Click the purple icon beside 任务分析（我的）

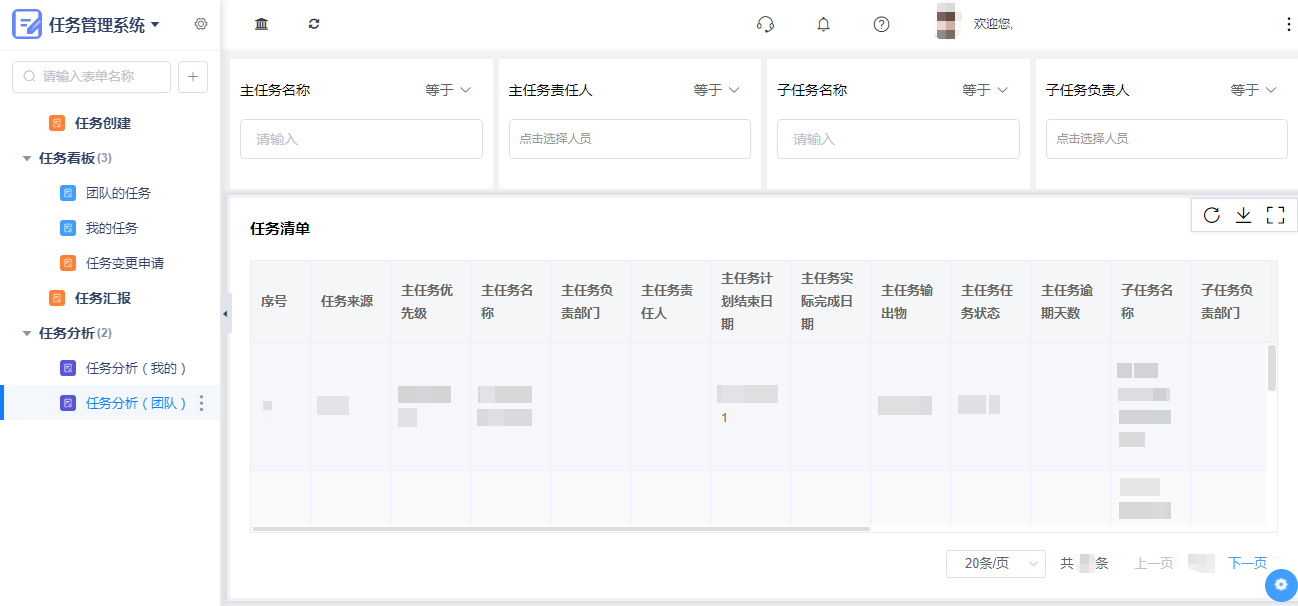[68, 368]
